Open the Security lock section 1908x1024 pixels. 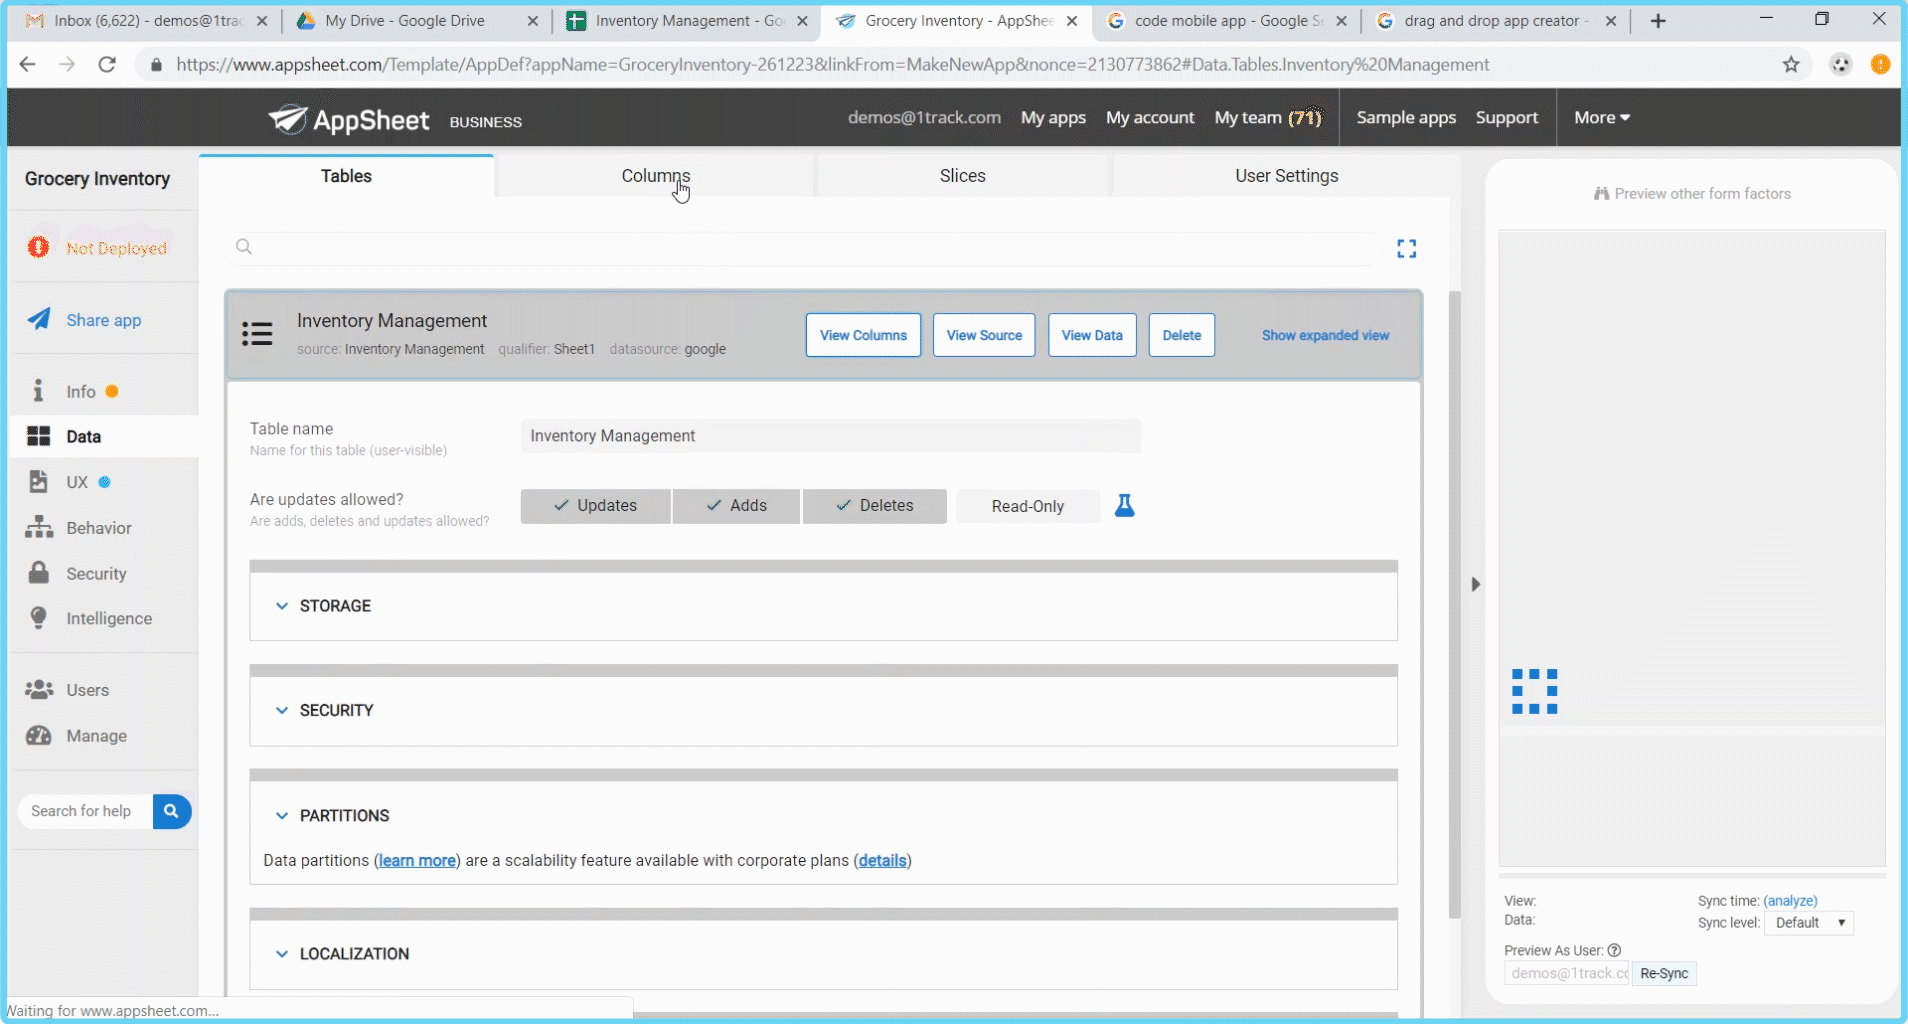pyautogui.click(x=38, y=573)
